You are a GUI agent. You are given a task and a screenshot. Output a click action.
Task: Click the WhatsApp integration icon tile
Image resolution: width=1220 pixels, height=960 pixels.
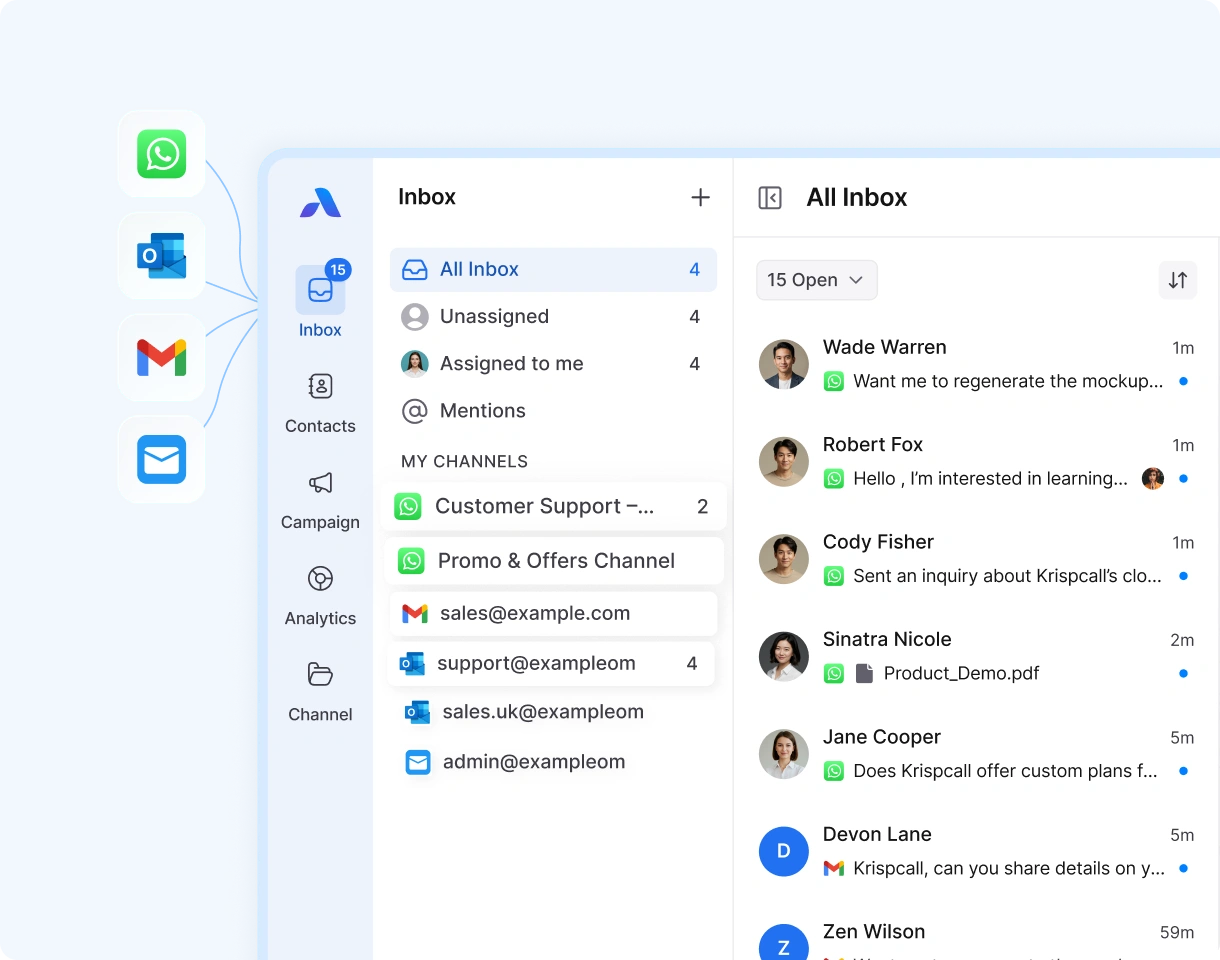[161, 154]
